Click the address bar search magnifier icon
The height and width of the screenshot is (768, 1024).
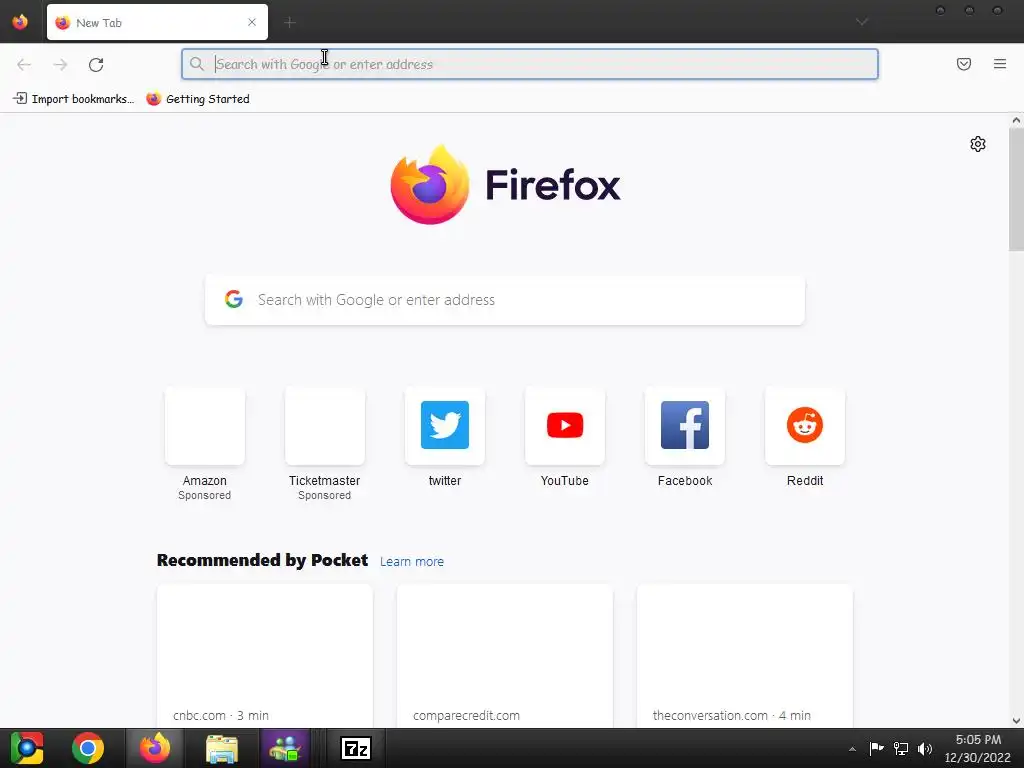tap(197, 64)
